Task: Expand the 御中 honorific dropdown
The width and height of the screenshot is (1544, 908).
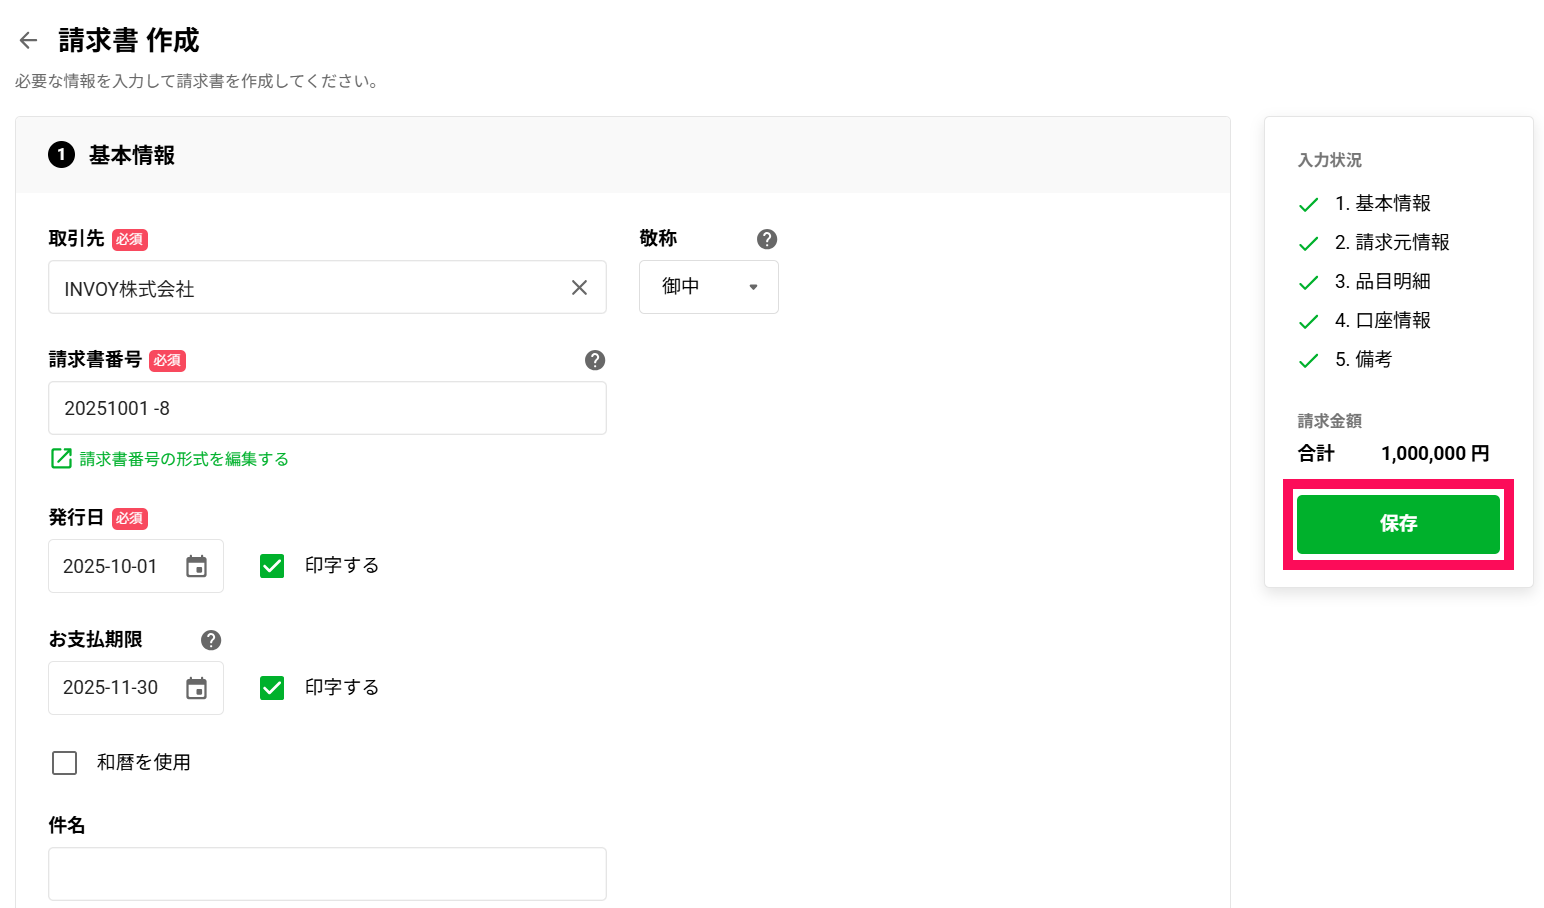Action: (709, 287)
